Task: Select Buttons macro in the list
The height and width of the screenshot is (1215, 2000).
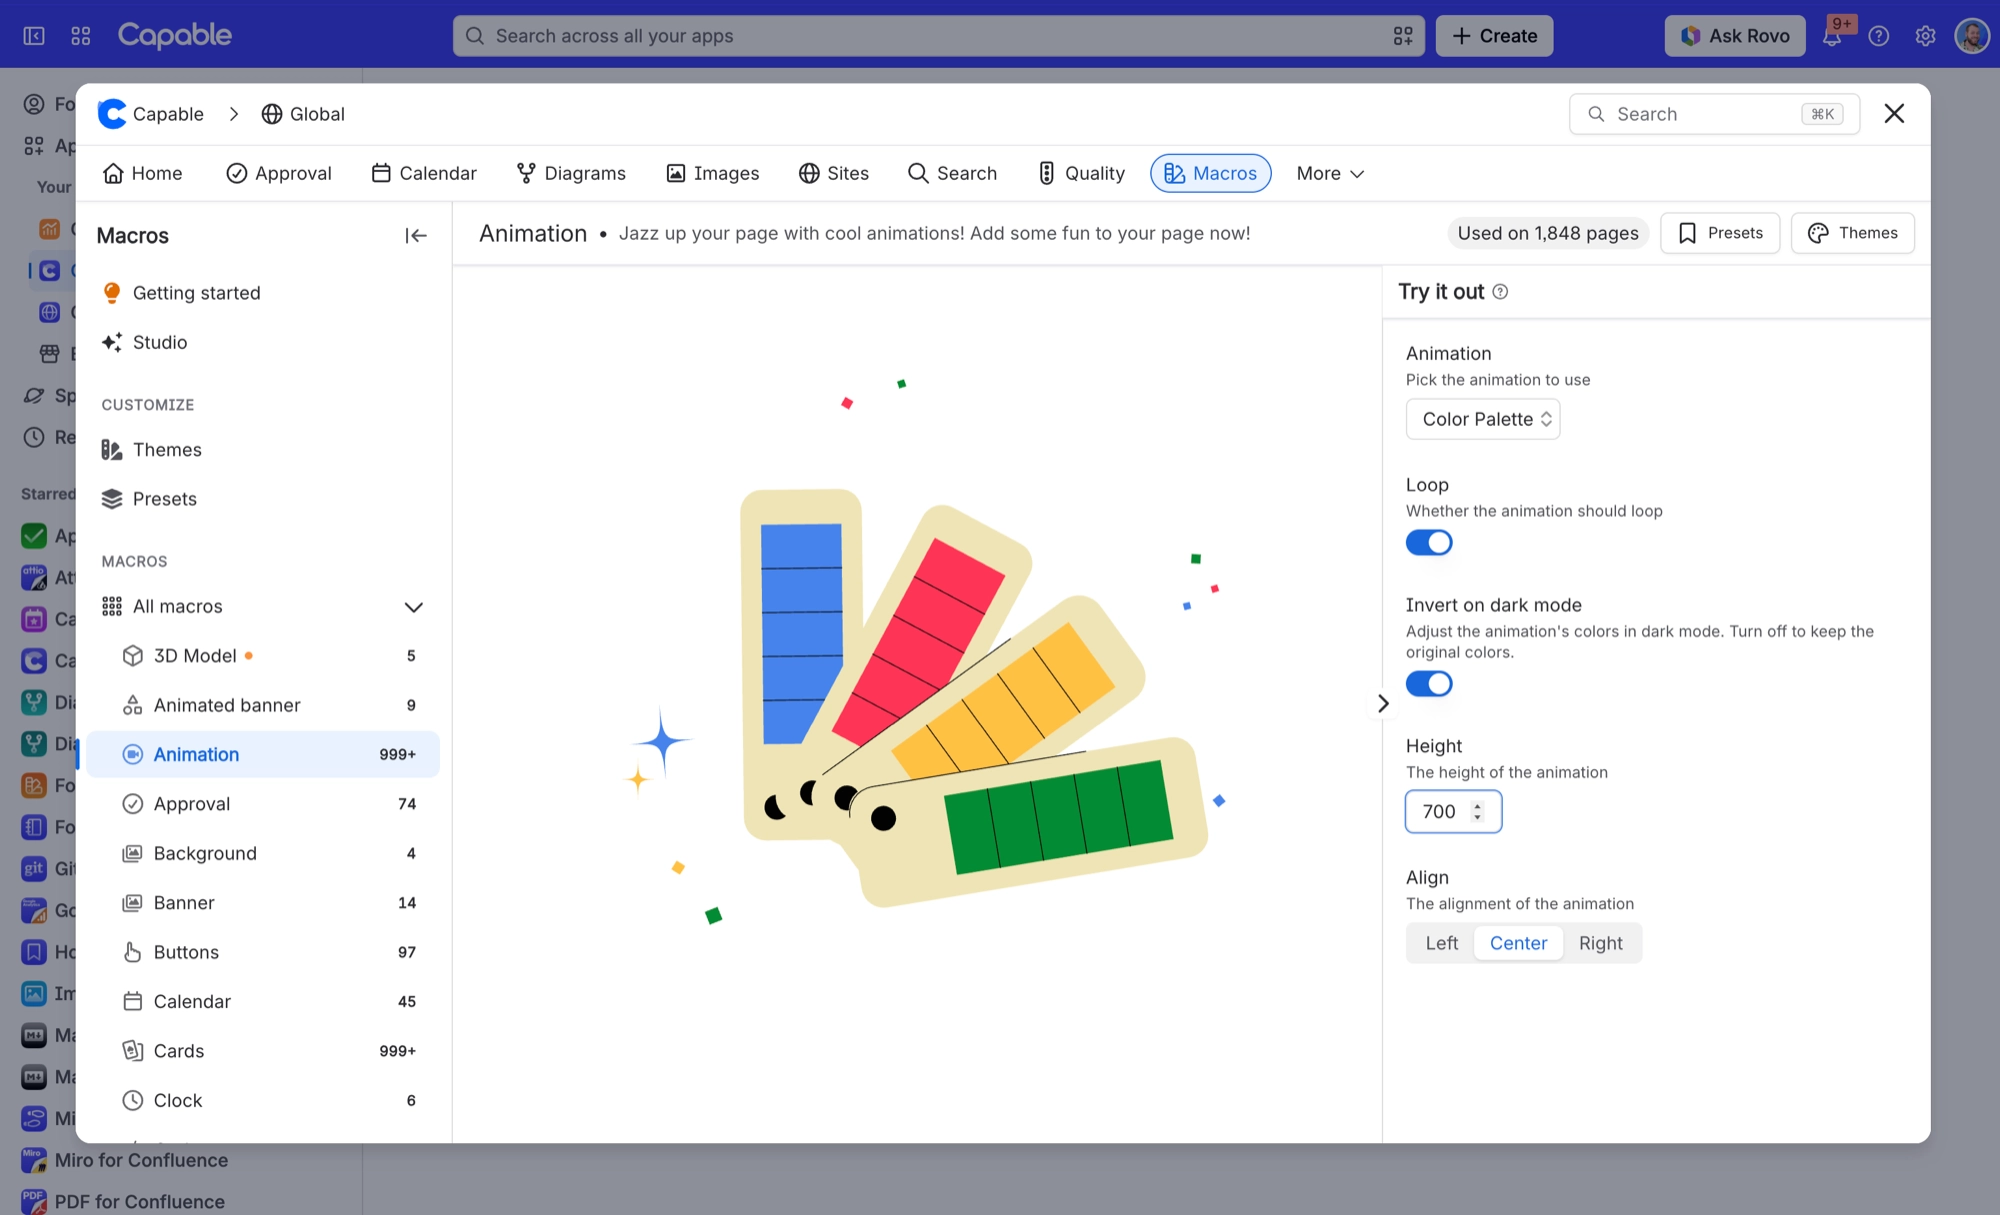Action: tap(263, 952)
